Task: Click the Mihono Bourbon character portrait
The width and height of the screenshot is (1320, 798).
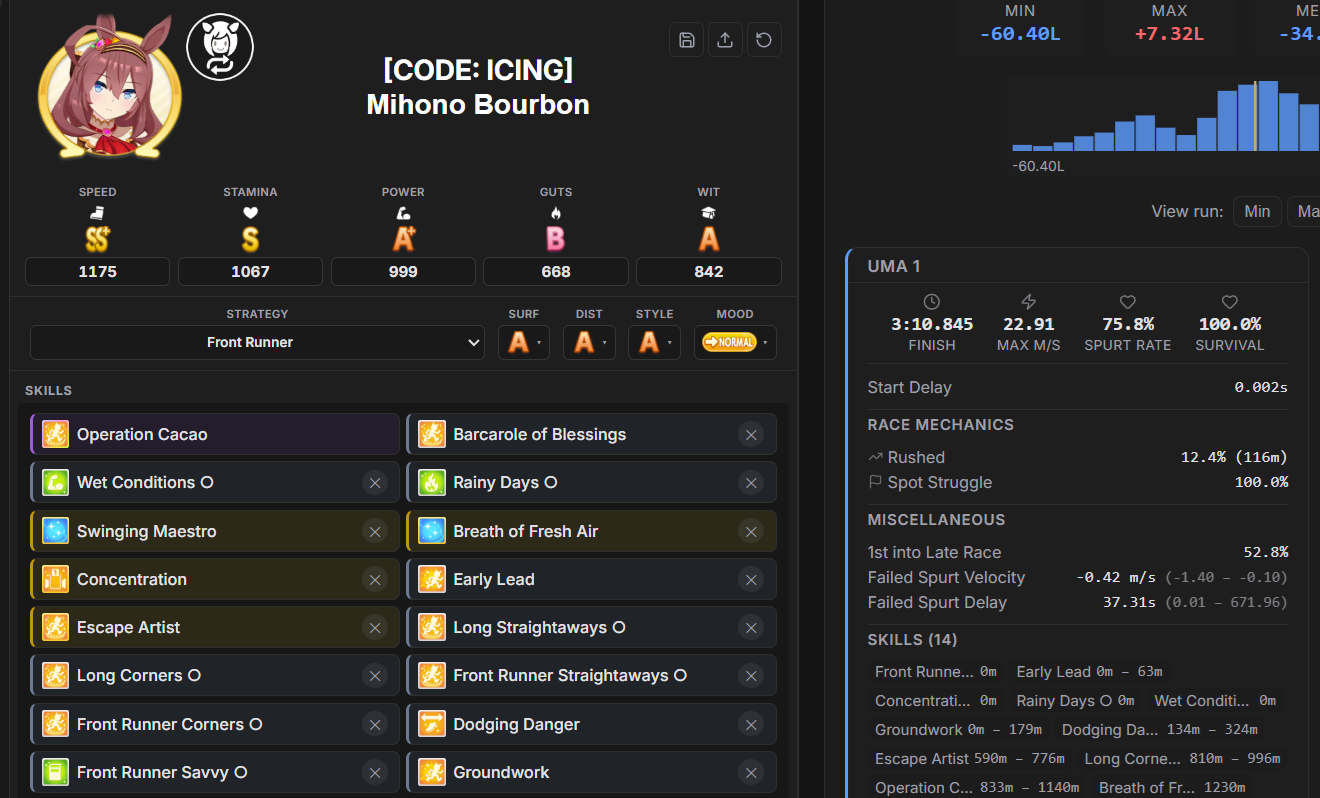Action: pyautogui.click(x=110, y=88)
